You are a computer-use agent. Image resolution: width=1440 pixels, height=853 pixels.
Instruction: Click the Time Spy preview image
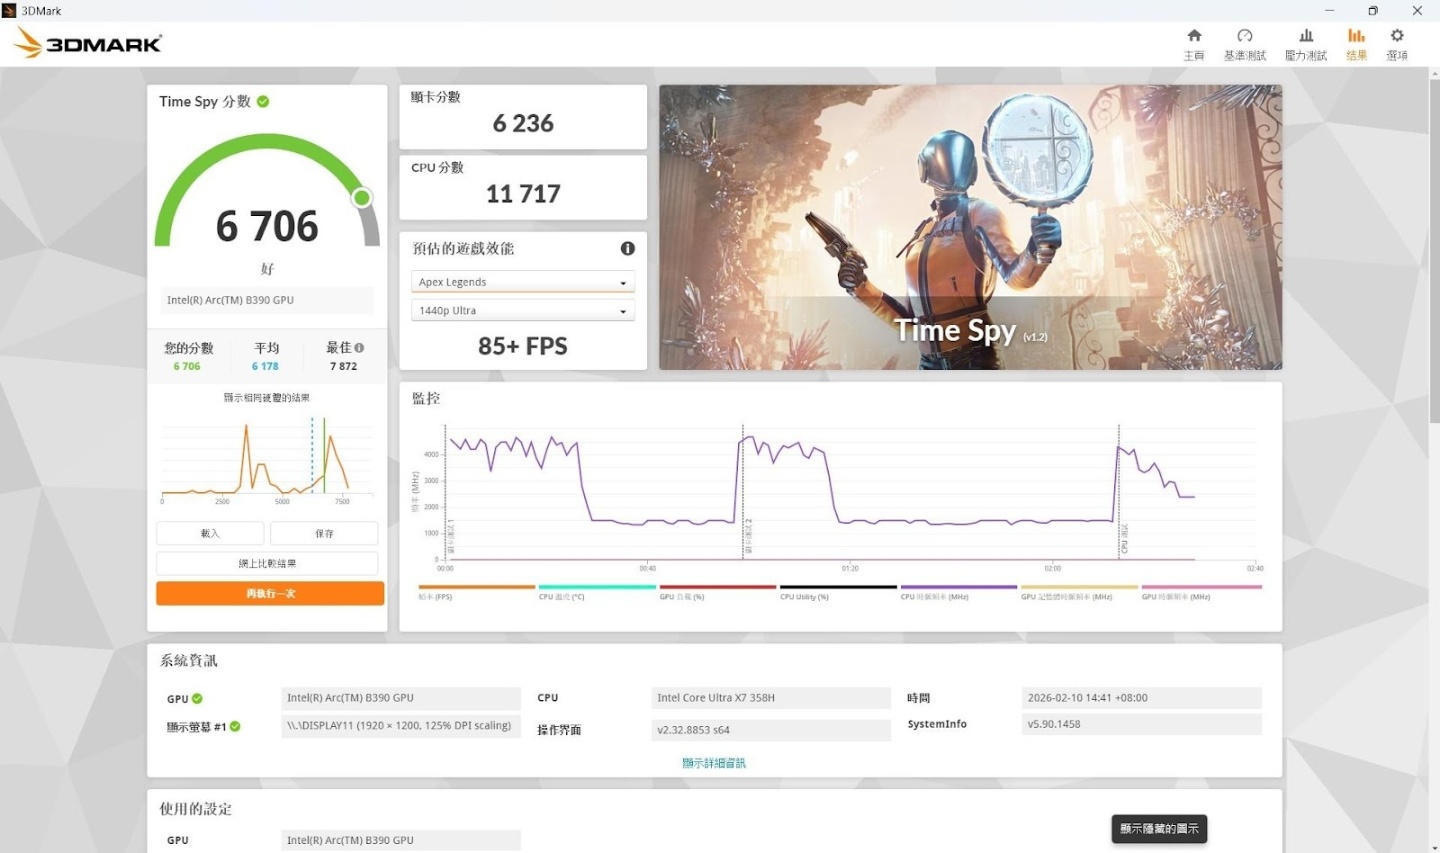pos(970,227)
